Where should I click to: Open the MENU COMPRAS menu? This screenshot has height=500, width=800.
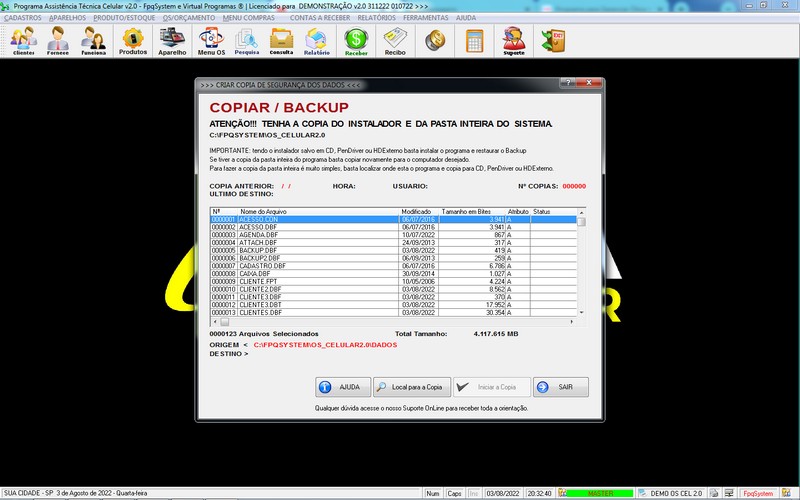coord(248,18)
